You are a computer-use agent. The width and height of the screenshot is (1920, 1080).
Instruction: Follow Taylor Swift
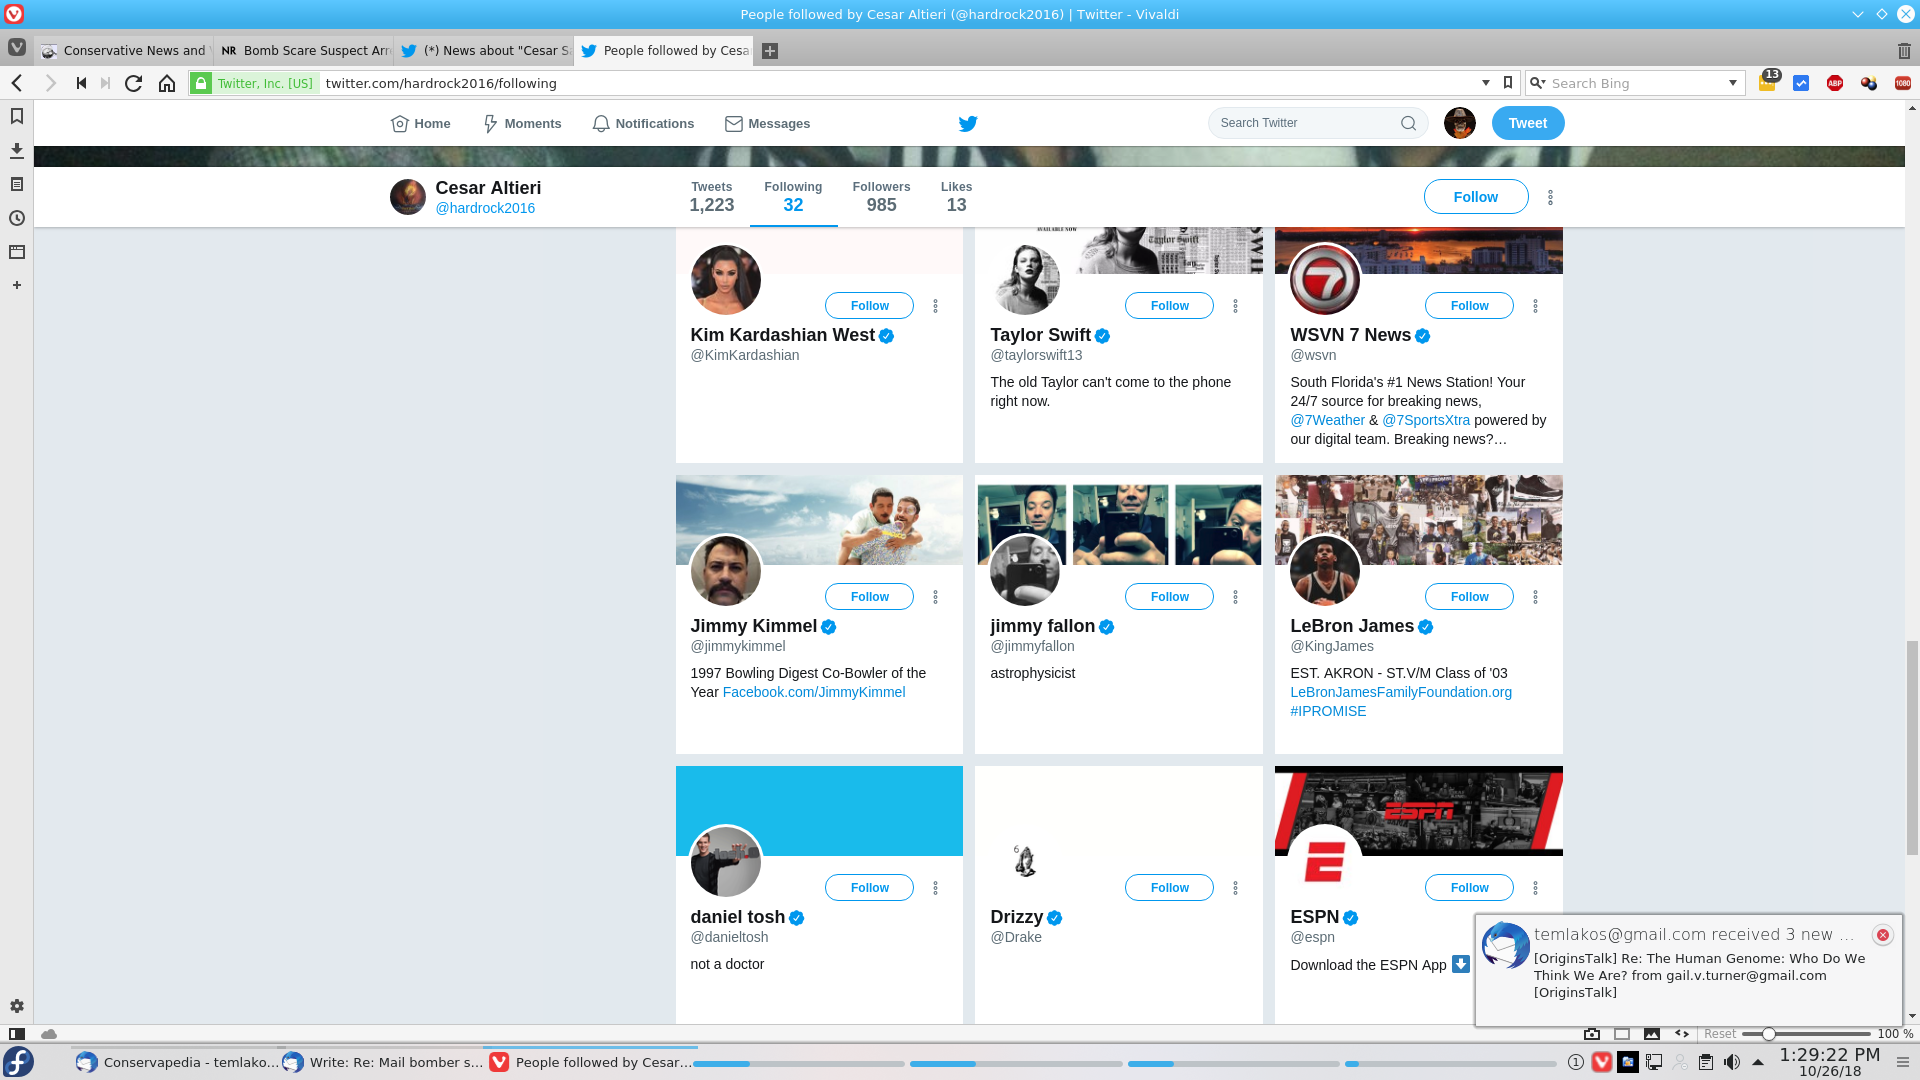[1168, 306]
